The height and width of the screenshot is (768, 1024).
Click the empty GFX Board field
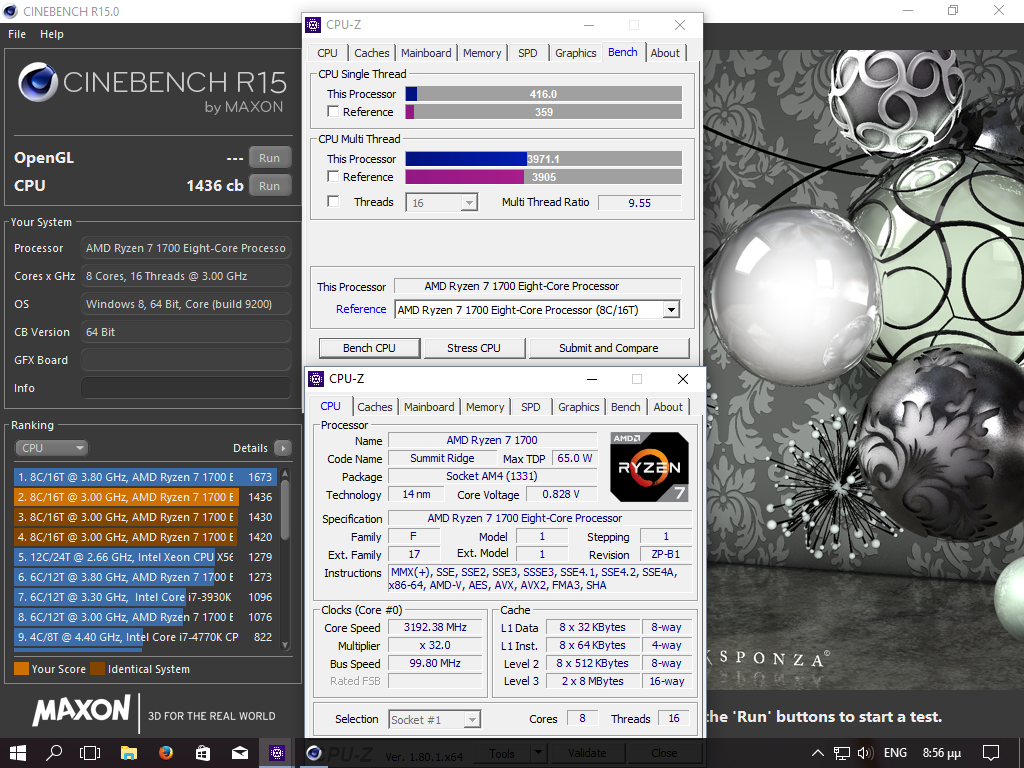tap(185, 360)
